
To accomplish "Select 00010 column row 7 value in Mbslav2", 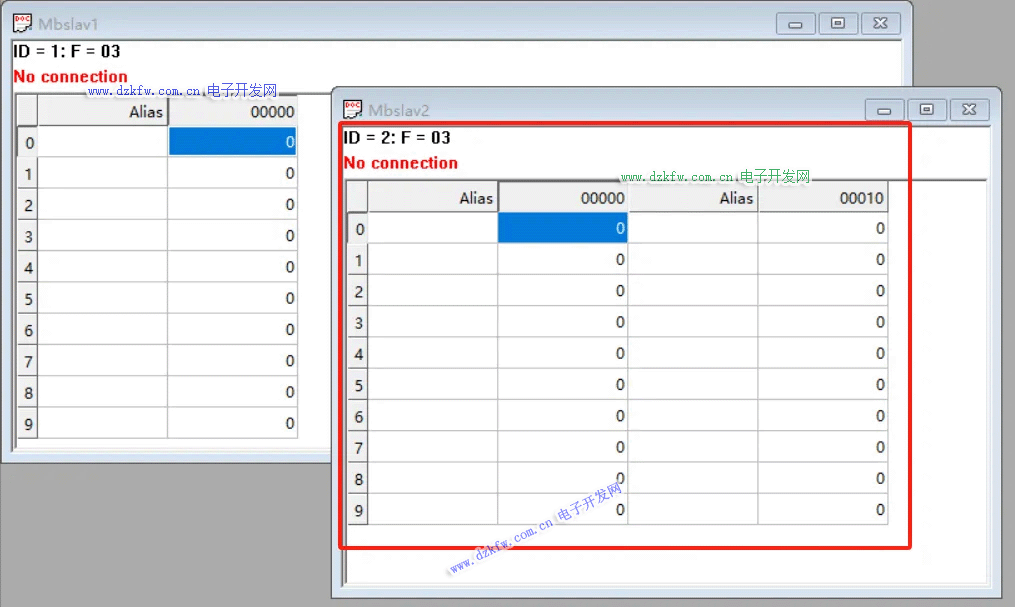I will pos(823,447).
